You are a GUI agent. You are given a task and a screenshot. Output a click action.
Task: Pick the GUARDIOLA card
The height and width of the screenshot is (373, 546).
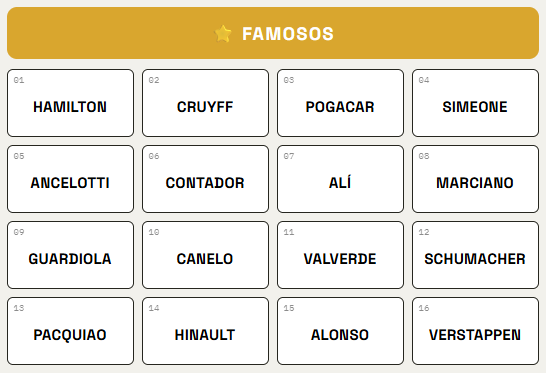click(70, 255)
